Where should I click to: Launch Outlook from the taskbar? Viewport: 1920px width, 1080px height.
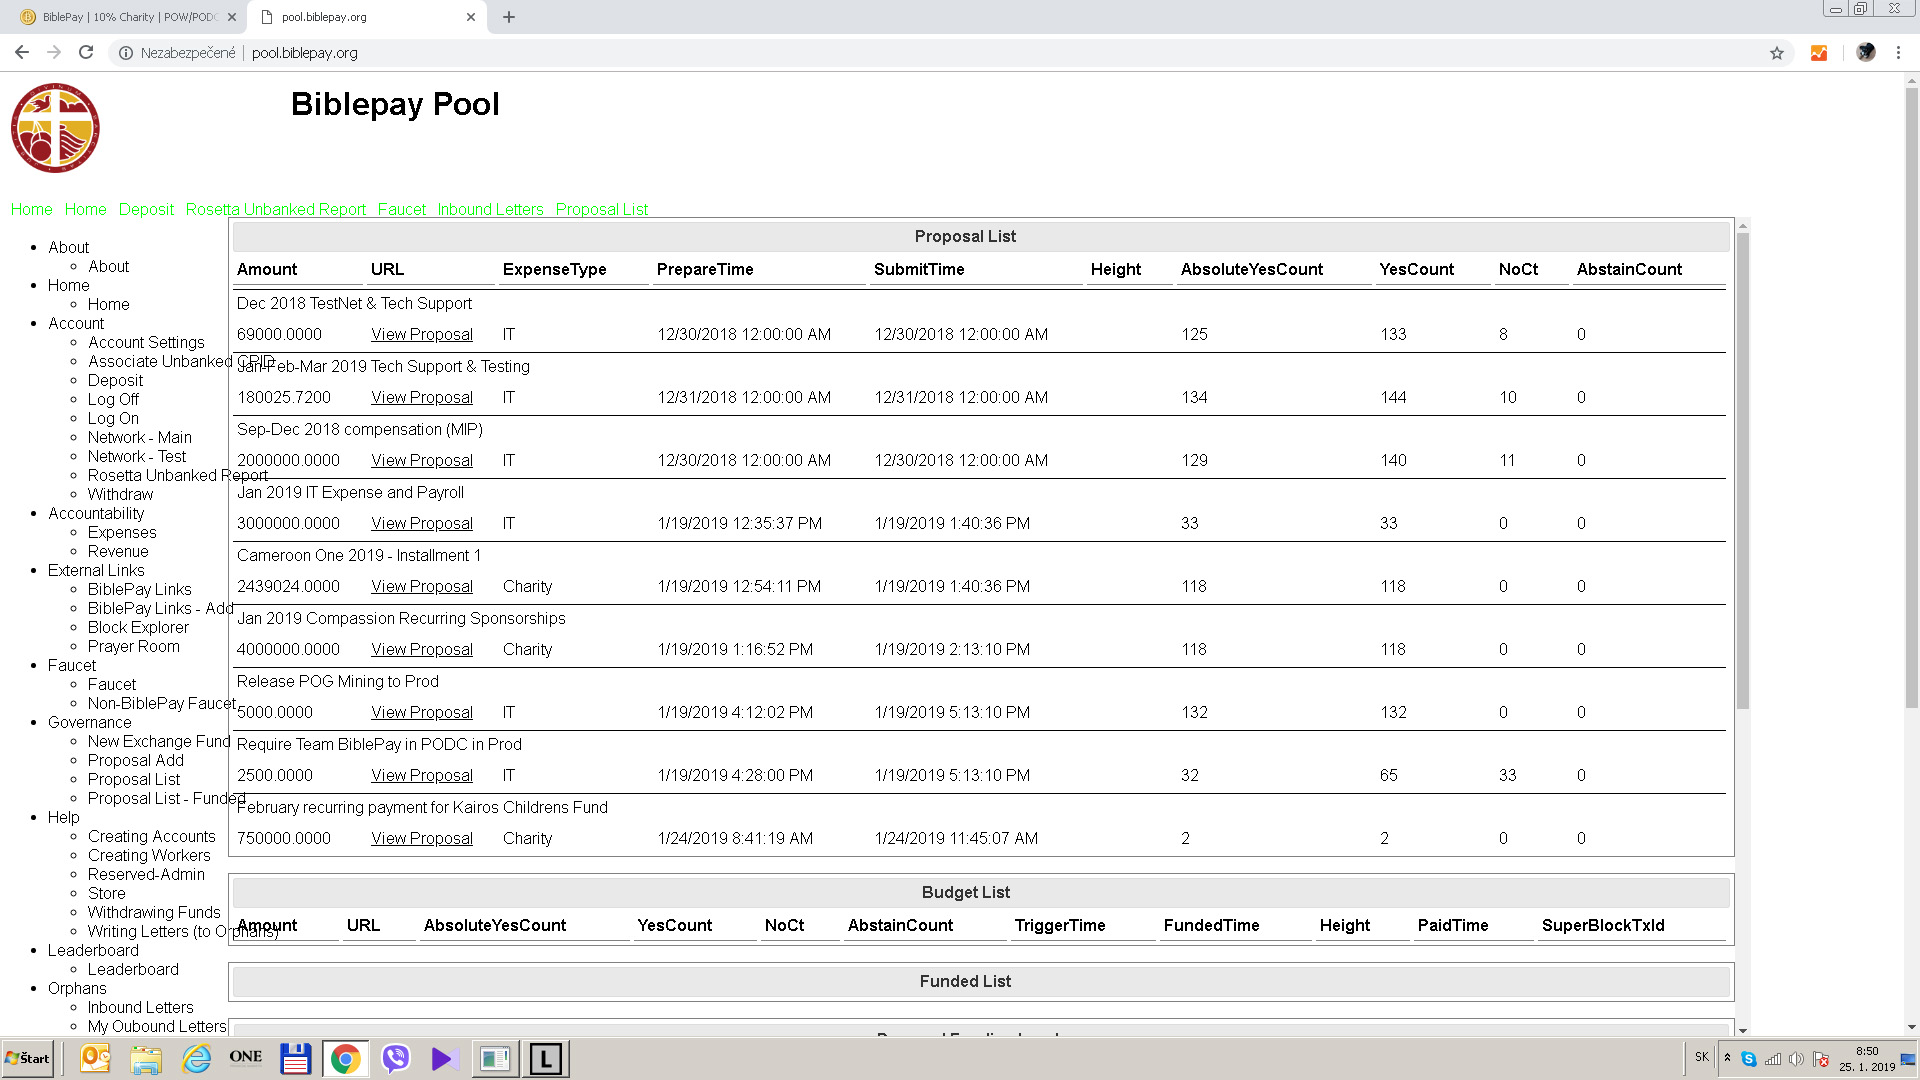(x=95, y=1059)
